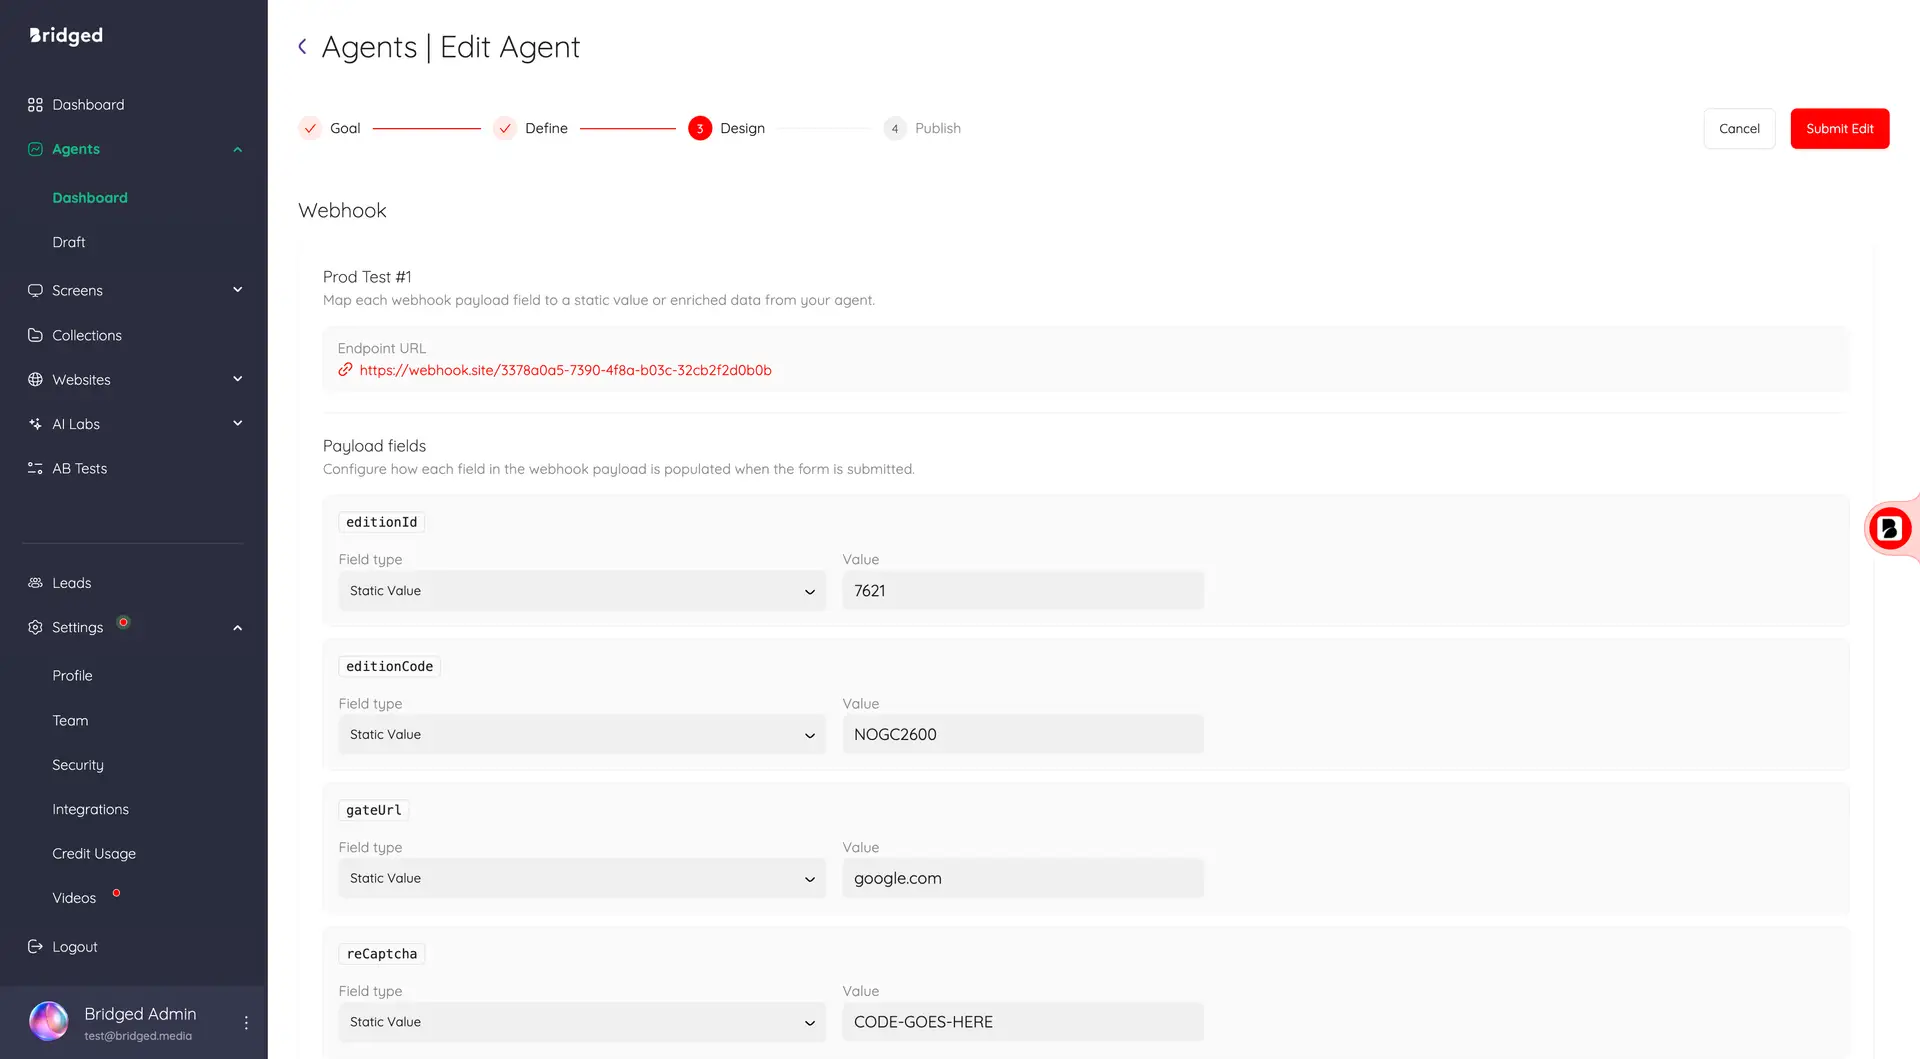Screen dimensions: 1920x1059
Task: Click the Design step label
Action: pyautogui.click(x=742, y=128)
